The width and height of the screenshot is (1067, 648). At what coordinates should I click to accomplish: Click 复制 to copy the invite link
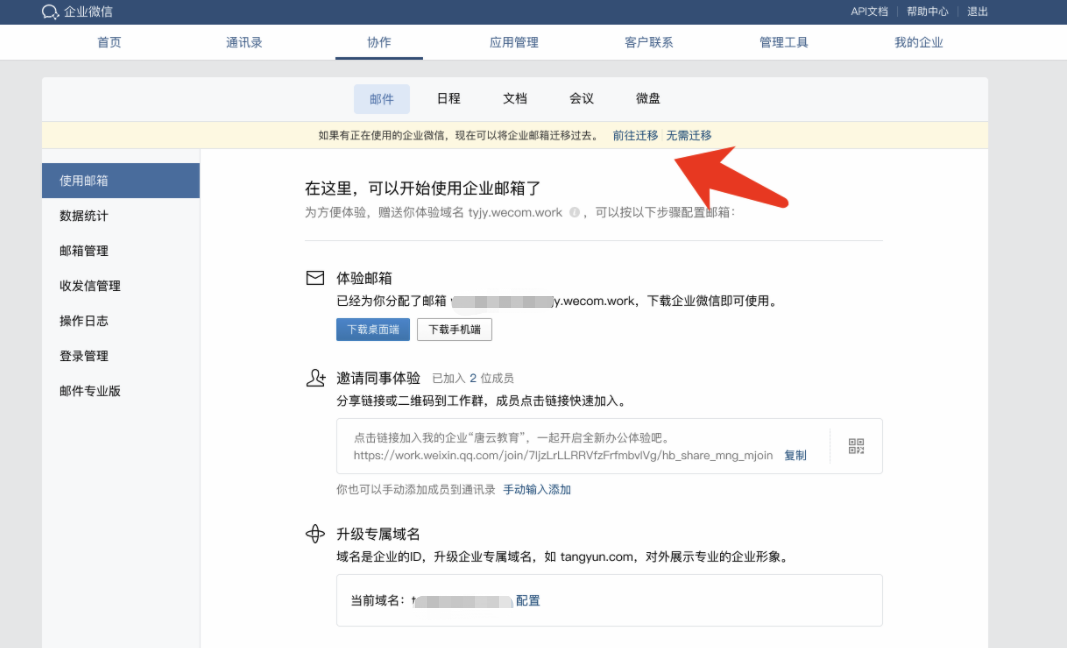click(795, 455)
